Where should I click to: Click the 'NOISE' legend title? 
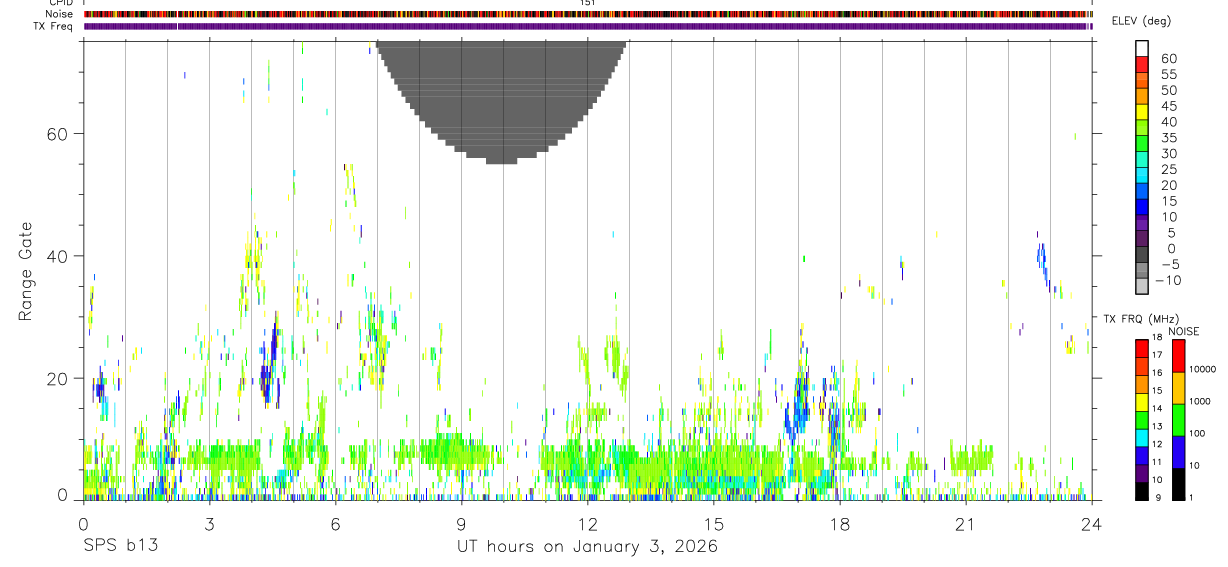[1183, 331]
